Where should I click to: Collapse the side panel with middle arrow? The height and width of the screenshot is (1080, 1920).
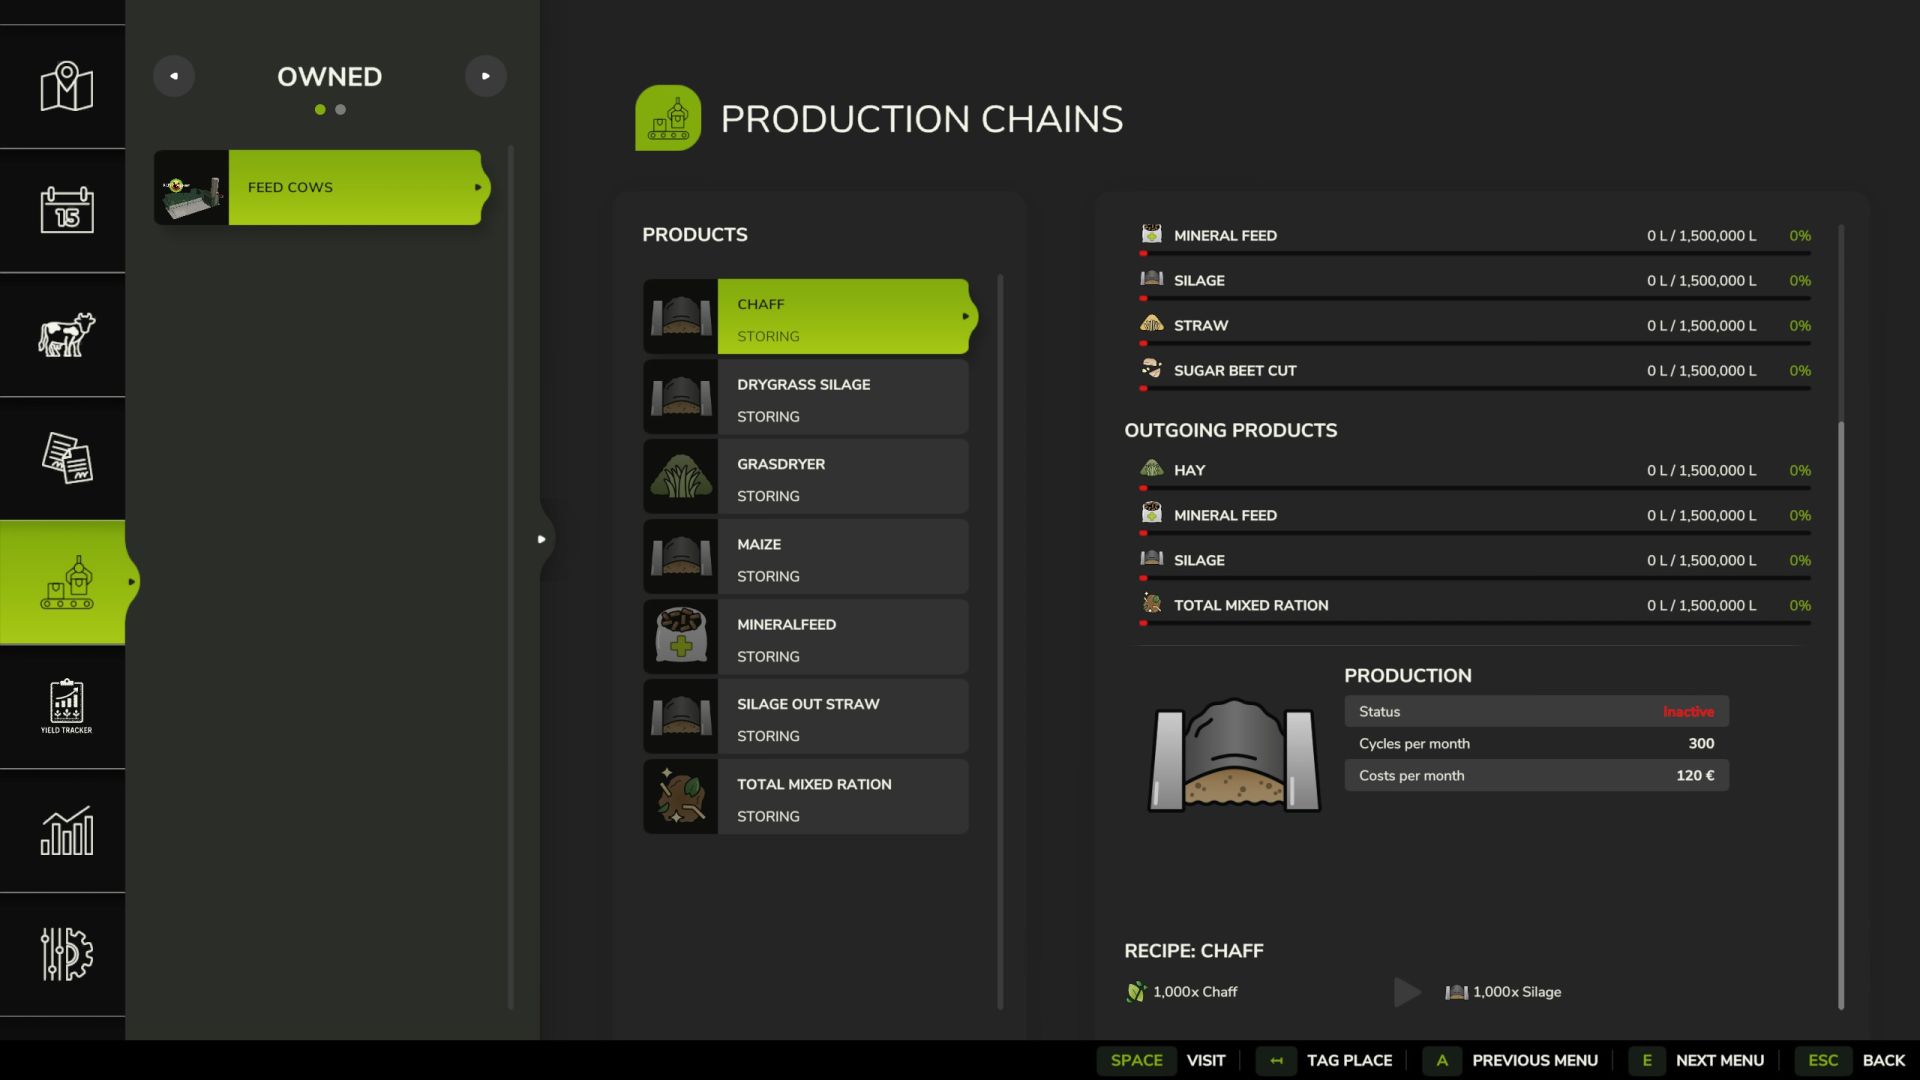pos(541,539)
